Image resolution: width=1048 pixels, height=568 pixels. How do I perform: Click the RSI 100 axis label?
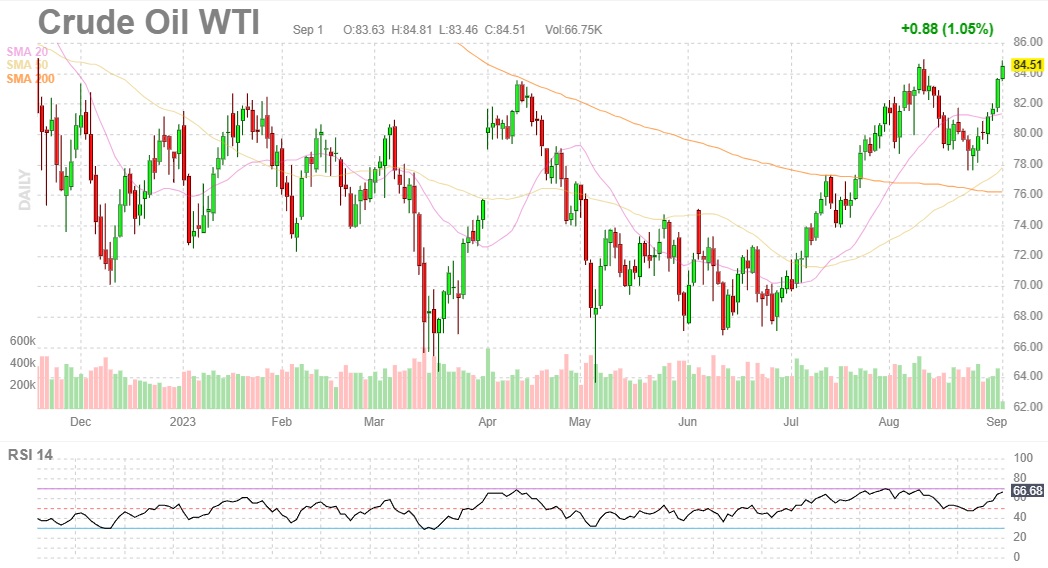(x=1023, y=458)
